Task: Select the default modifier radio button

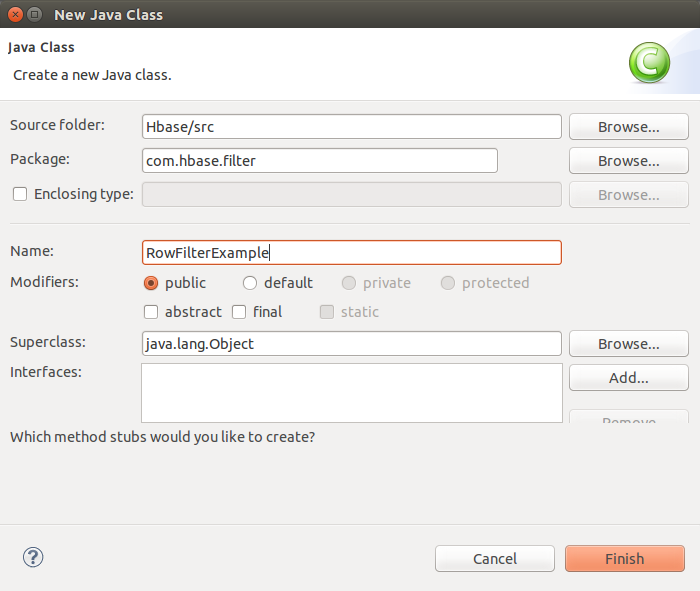Action: click(250, 283)
